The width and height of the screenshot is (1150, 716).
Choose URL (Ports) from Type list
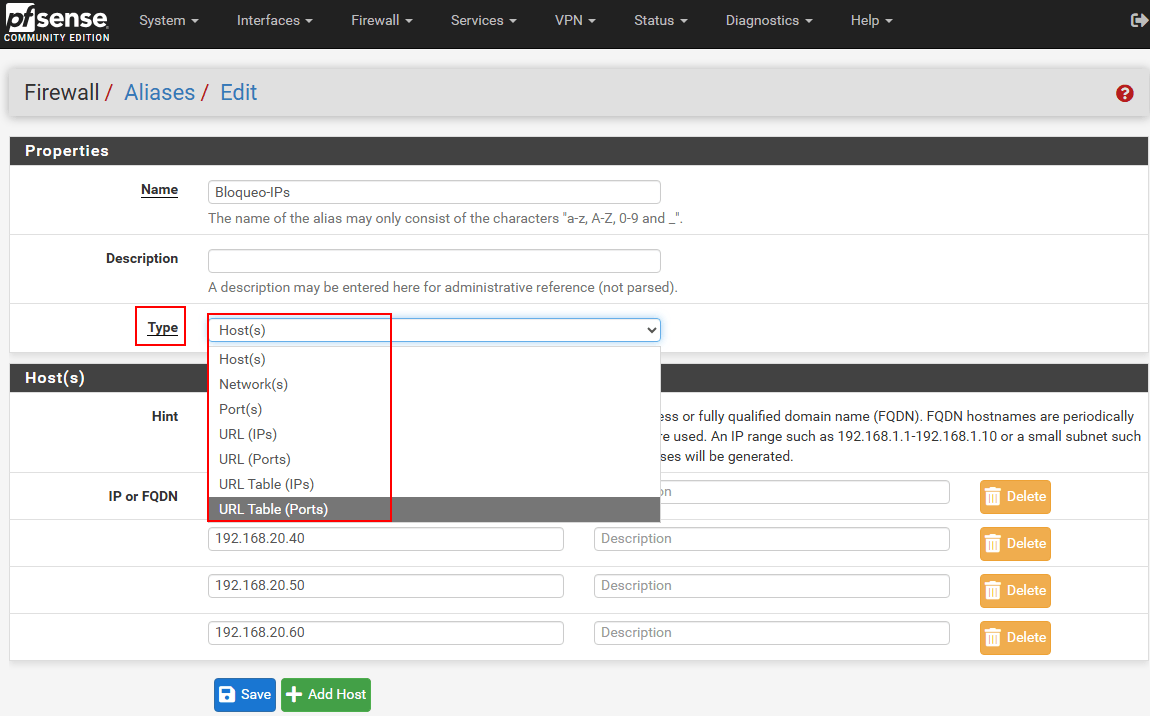pyautogui.click(x=434, y=459)
